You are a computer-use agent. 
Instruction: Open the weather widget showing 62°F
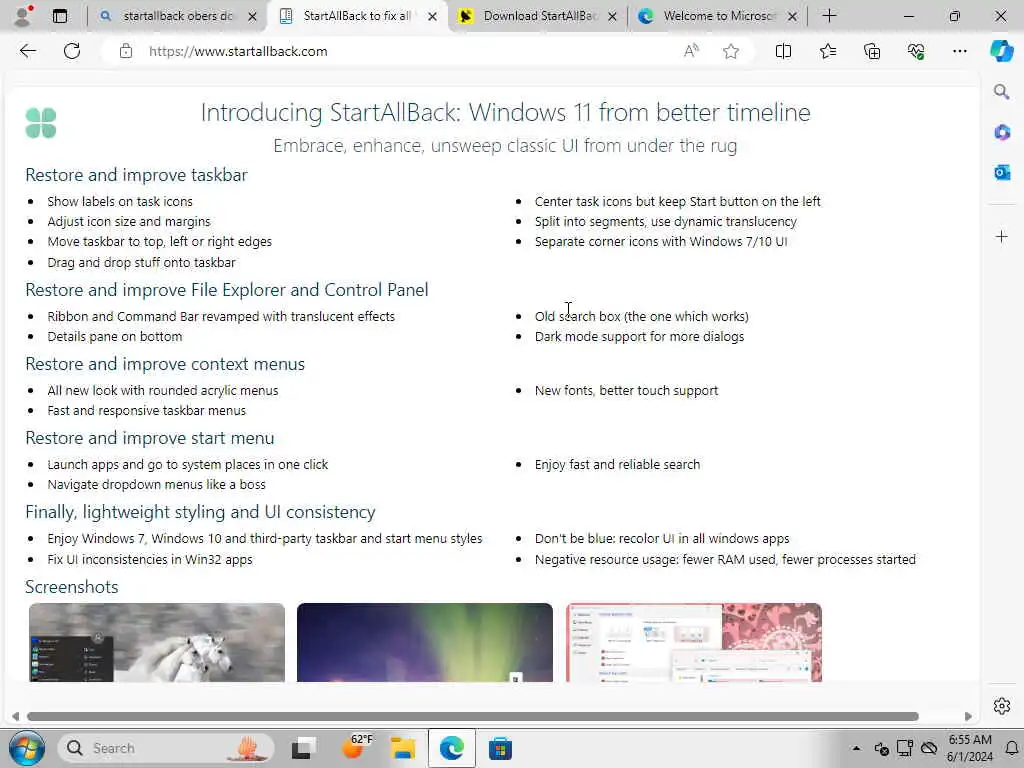click(x=358, y=747)
